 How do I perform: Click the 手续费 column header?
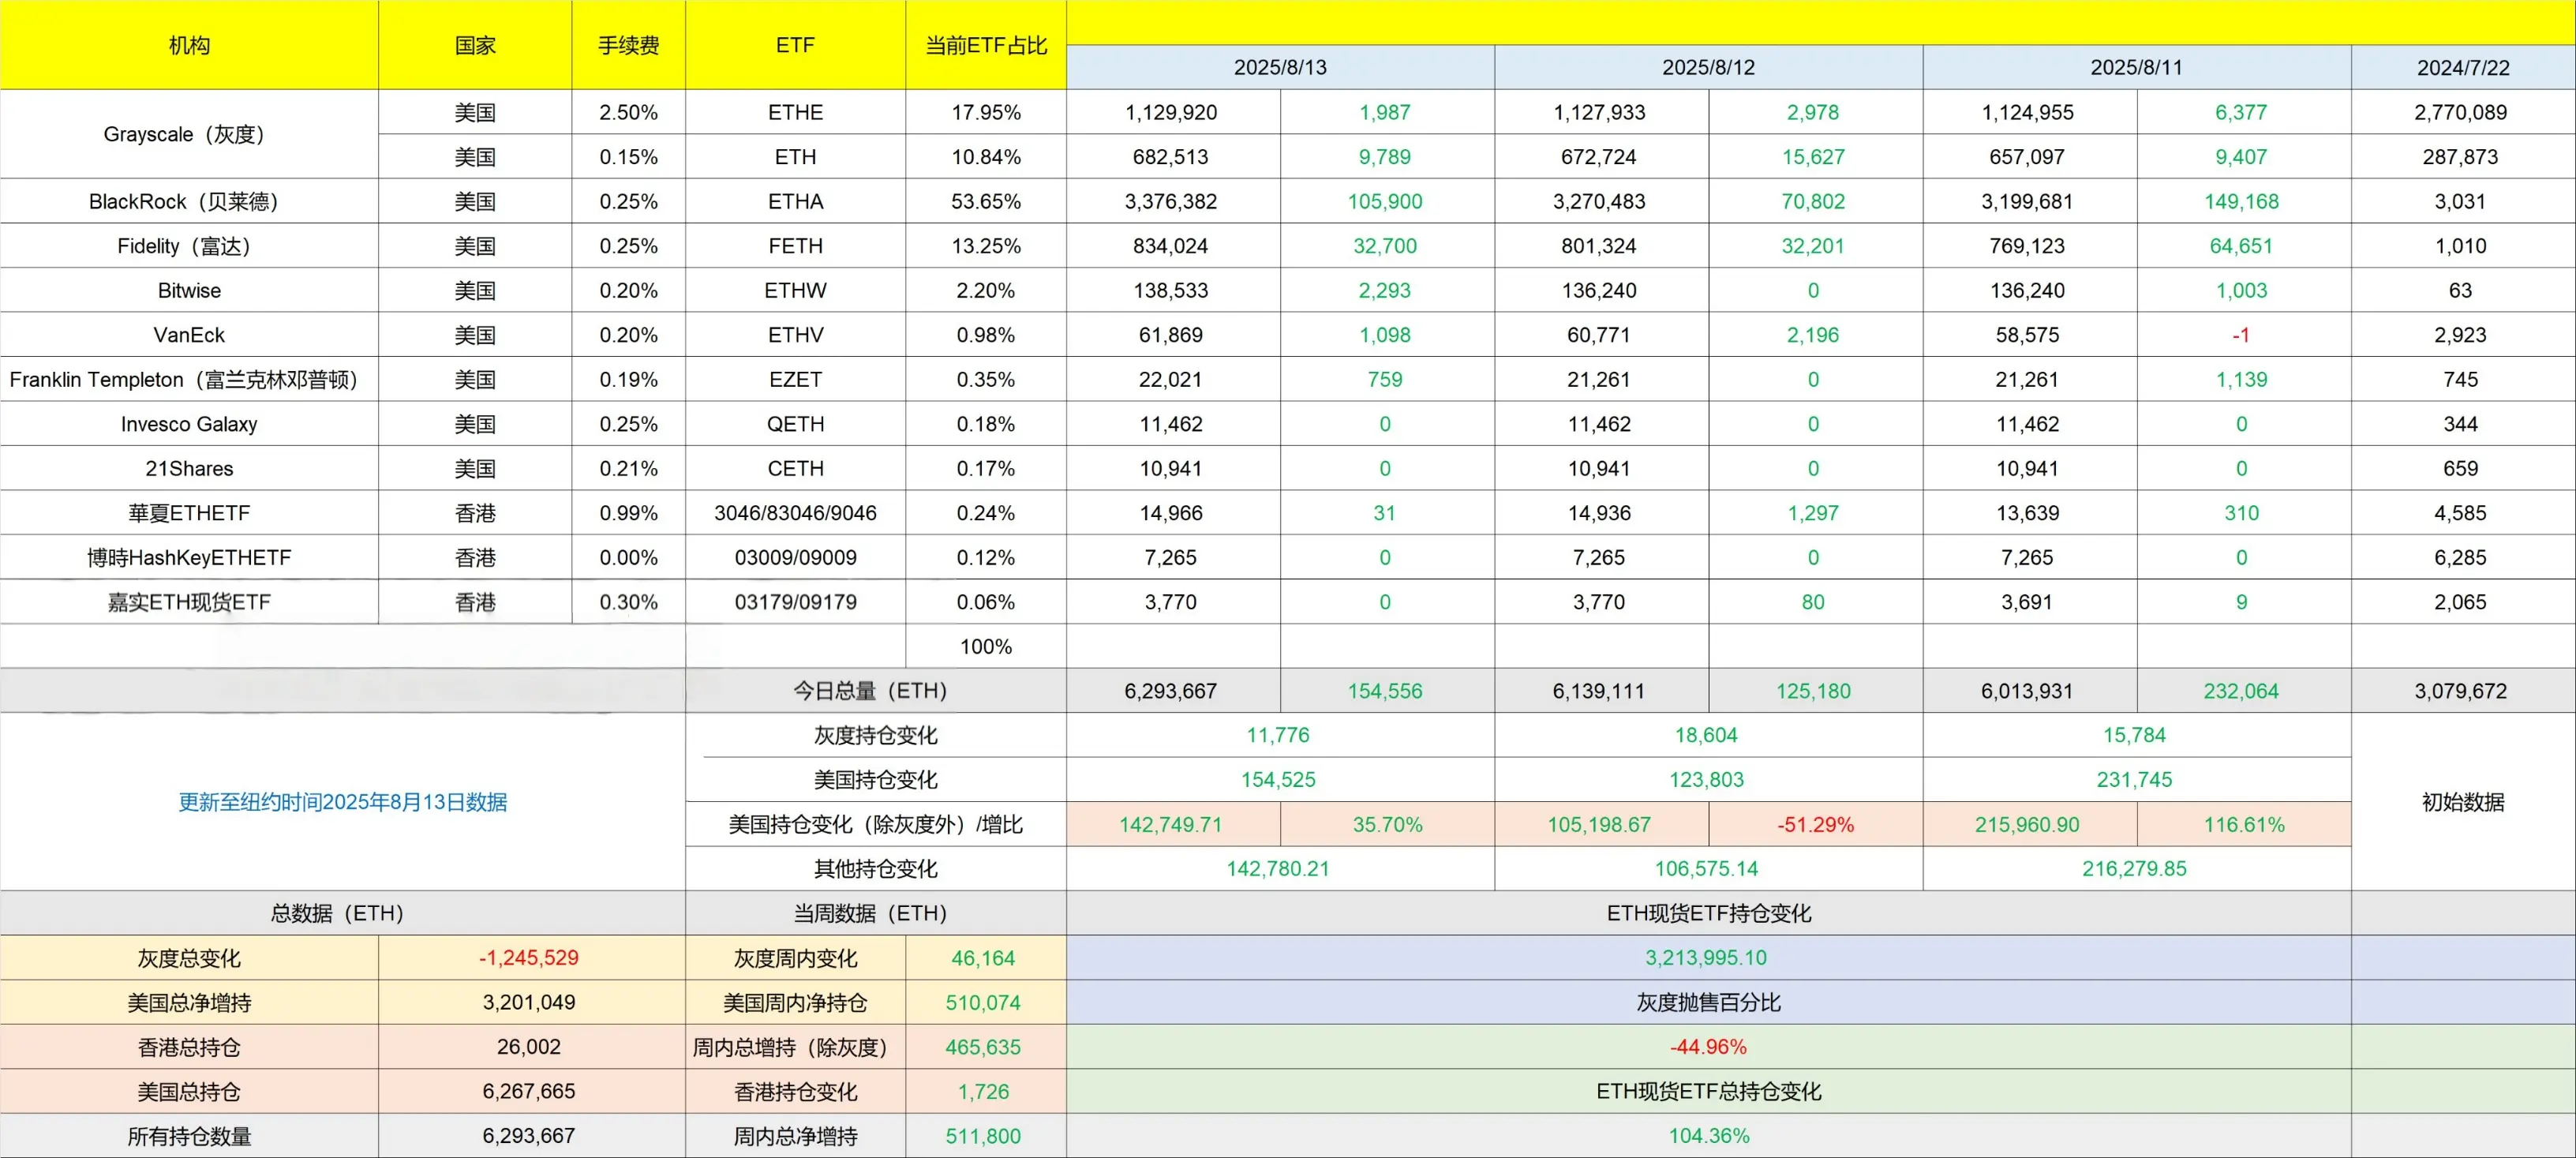[x=628, y=45]
